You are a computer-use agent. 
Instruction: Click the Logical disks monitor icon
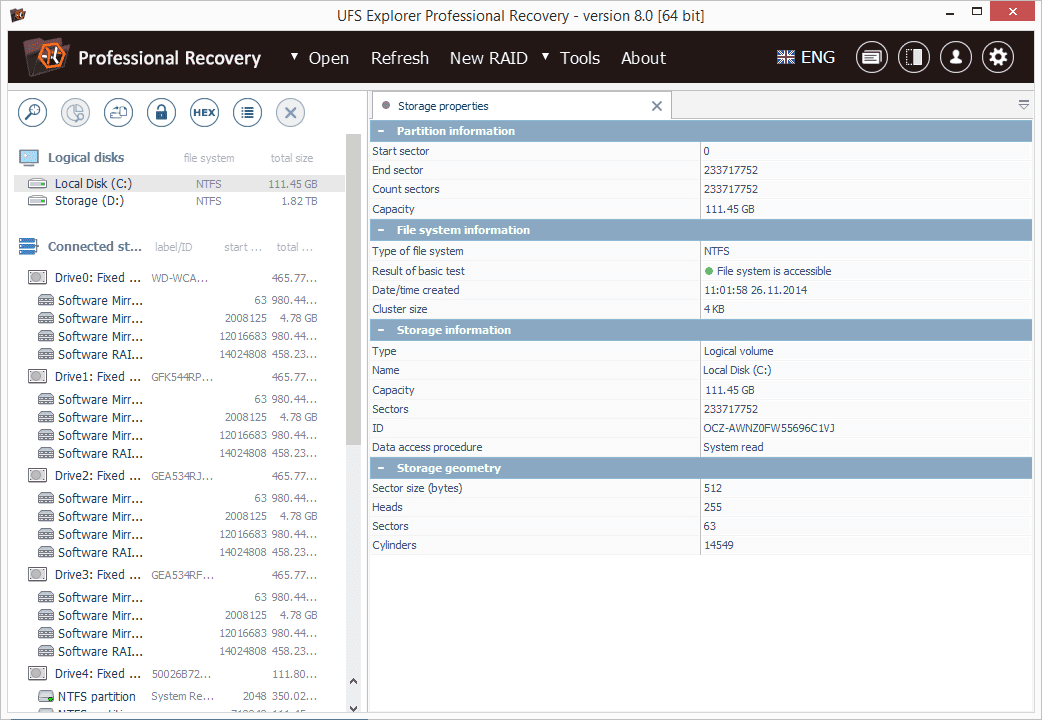point(29,158)
